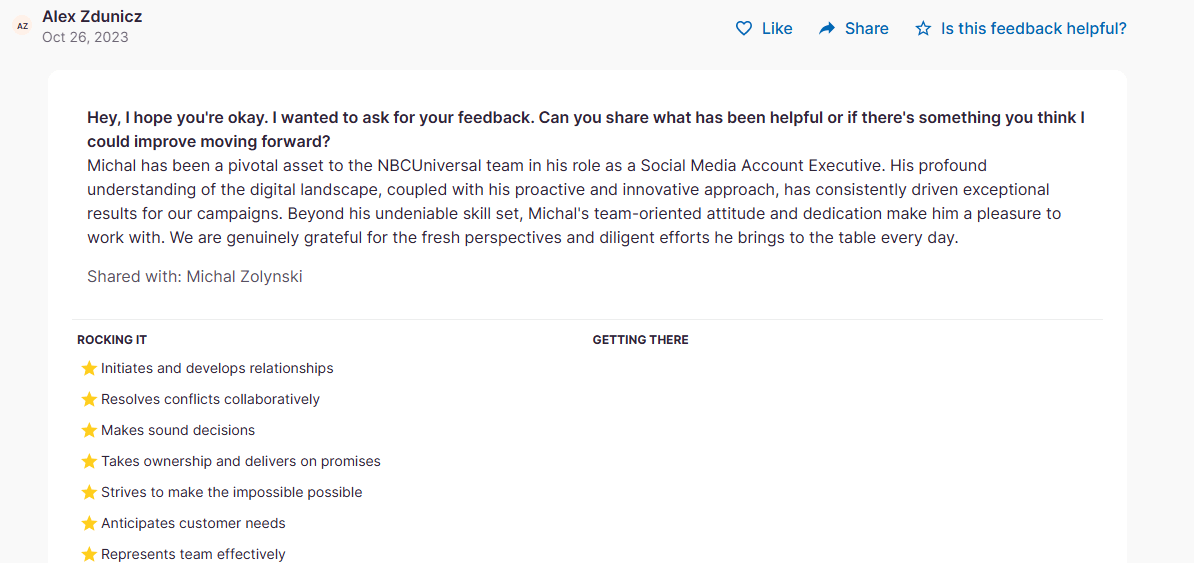
Task: Click star next to Resolves conflicts collaboratively
Action: click(89, 399)
